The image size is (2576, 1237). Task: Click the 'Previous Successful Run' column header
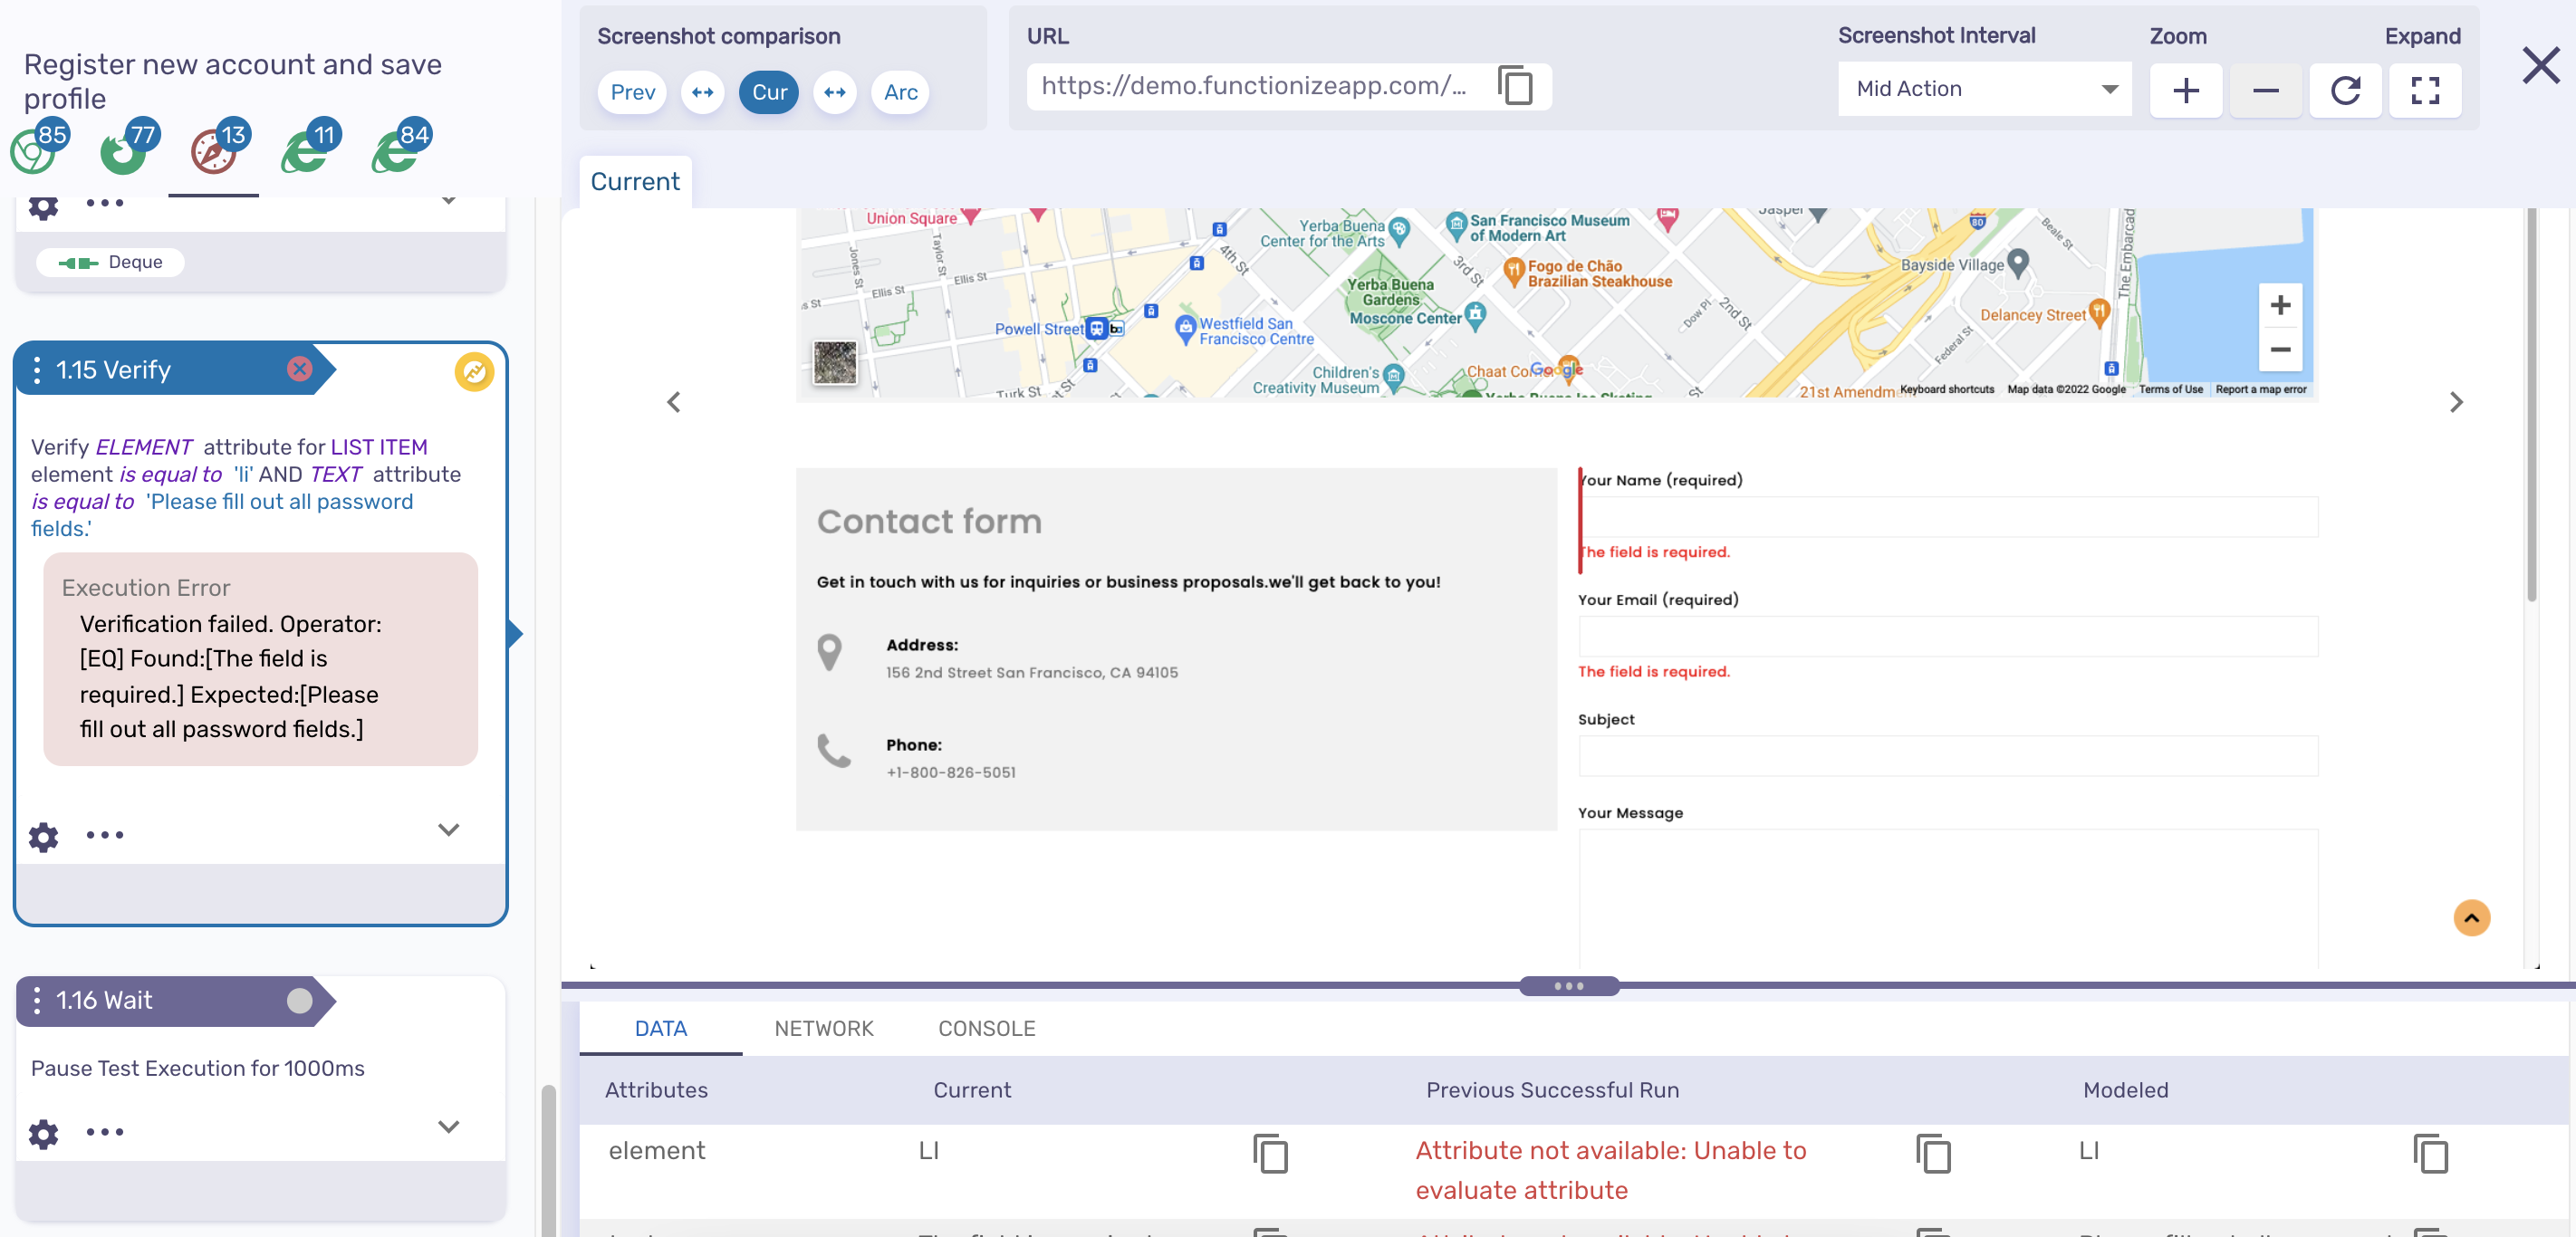[x=1552, y=1090]
